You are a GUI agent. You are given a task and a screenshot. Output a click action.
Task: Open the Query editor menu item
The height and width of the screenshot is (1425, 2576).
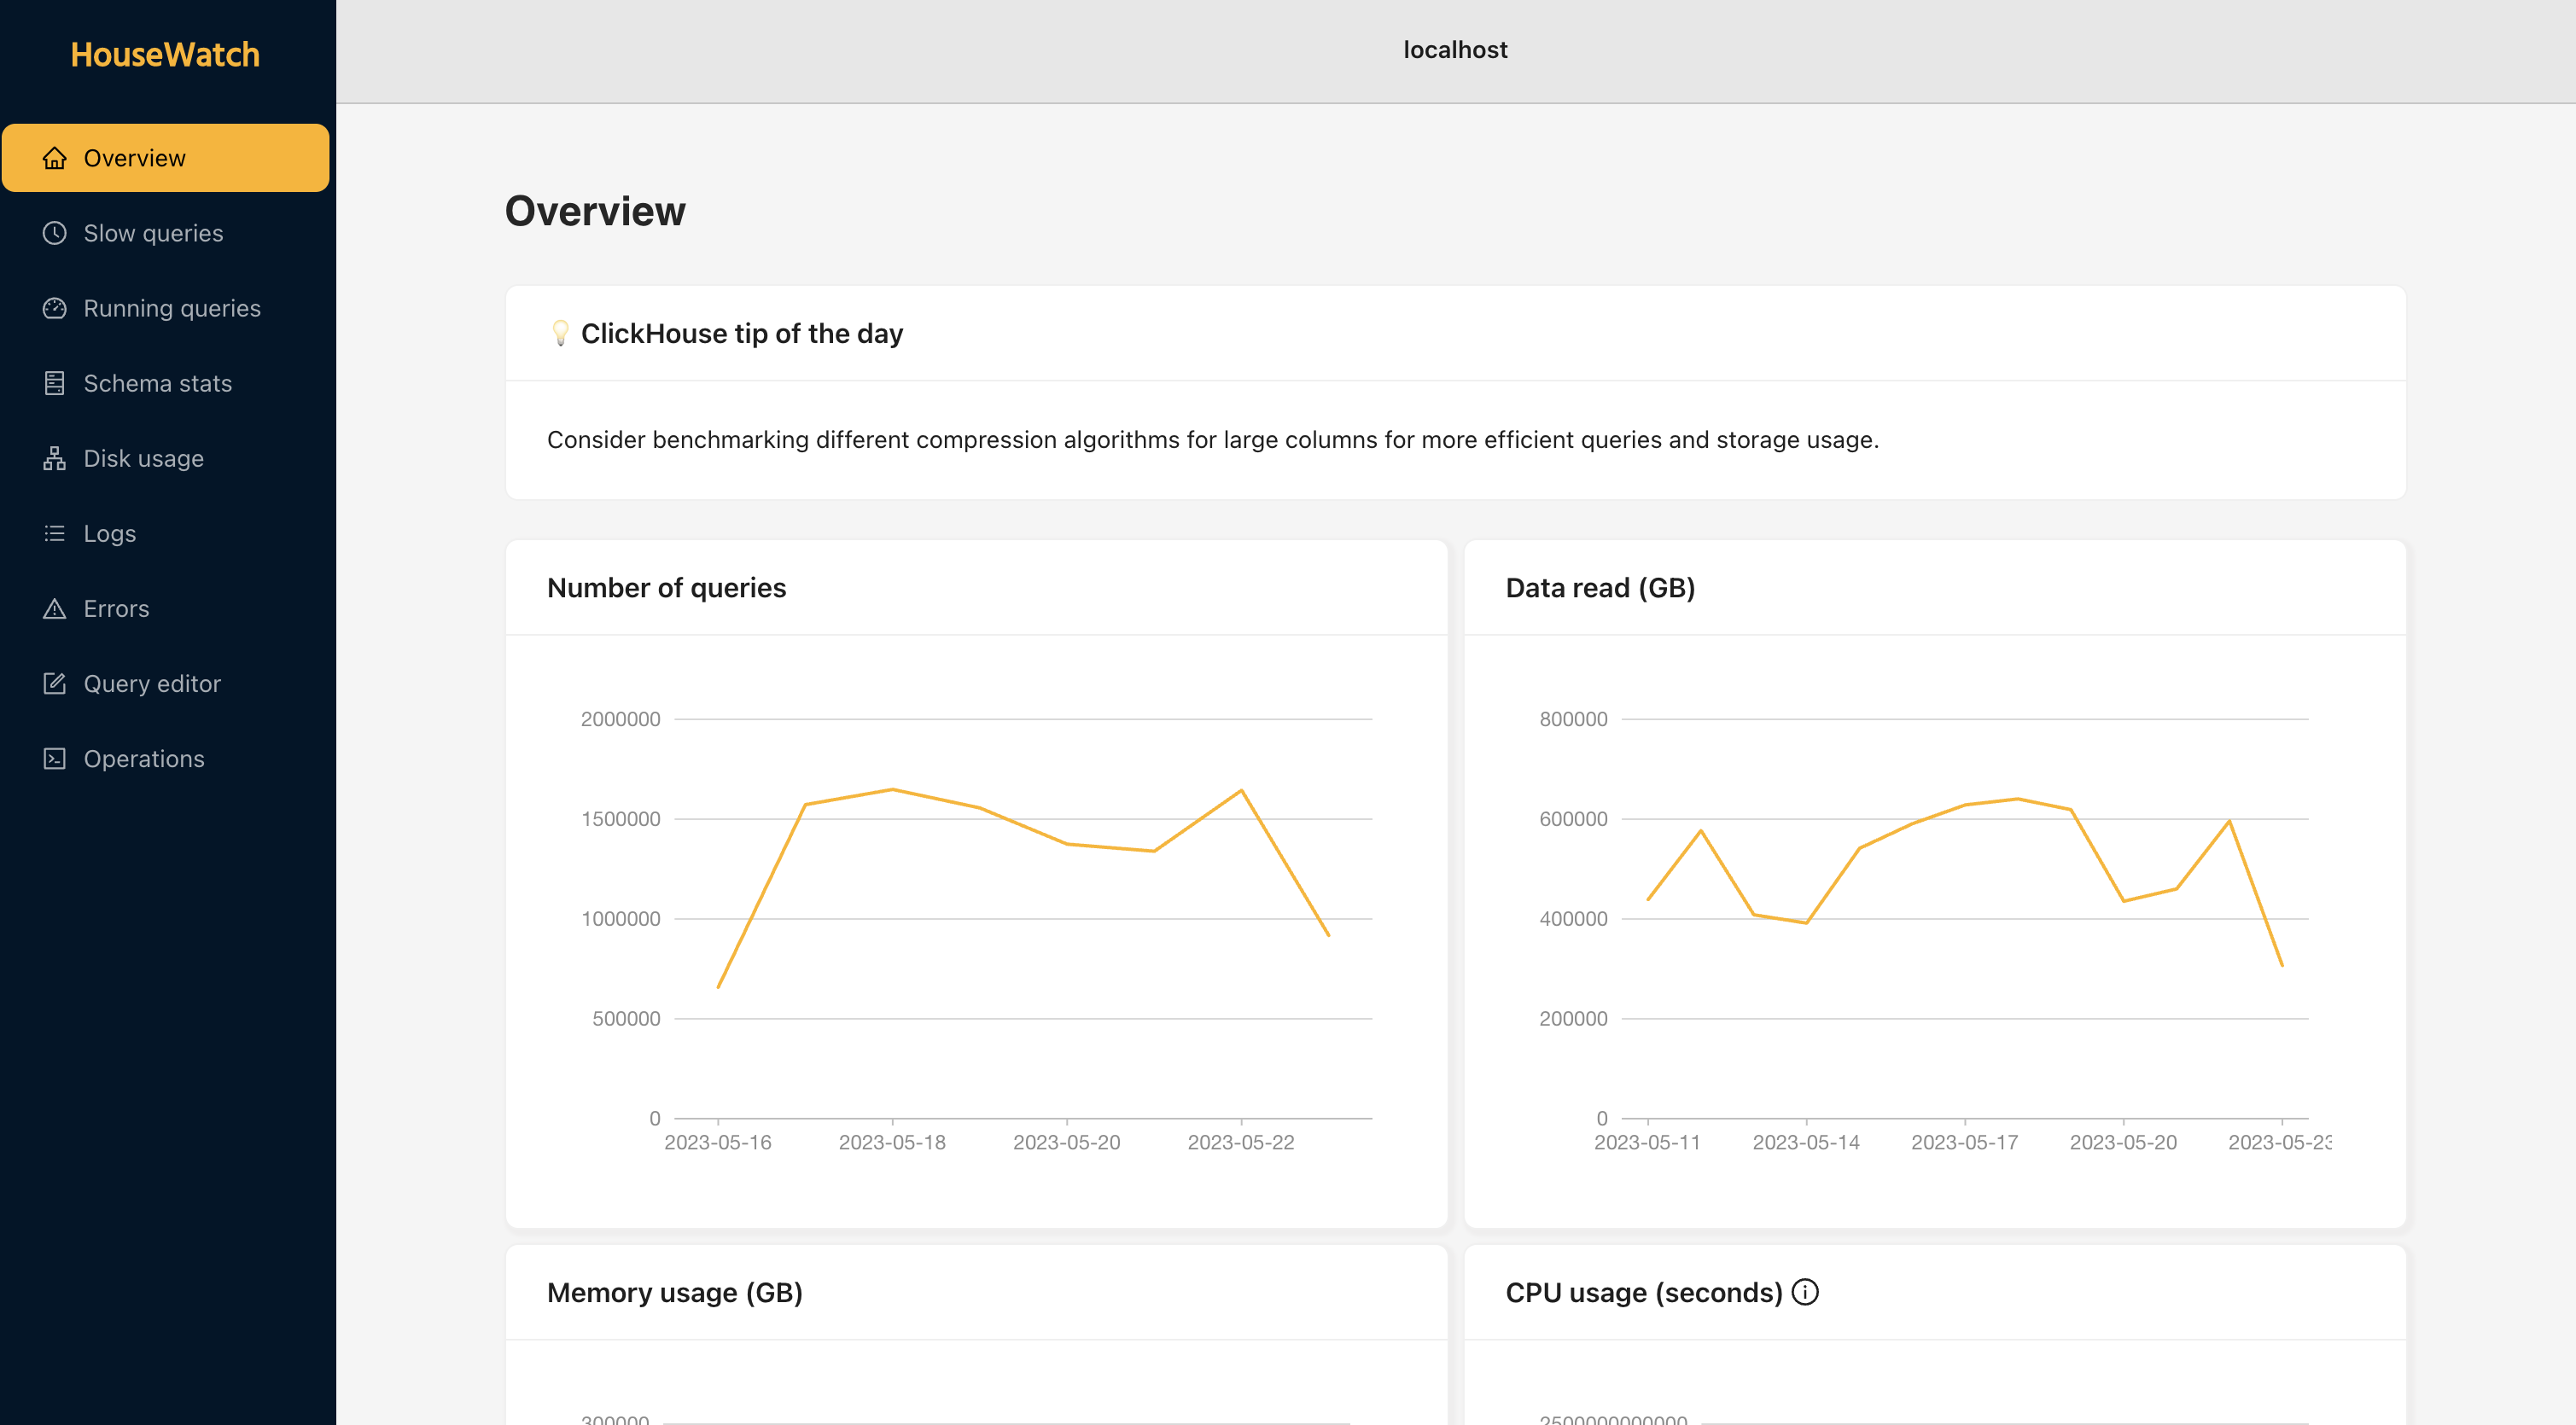(152, 683)
